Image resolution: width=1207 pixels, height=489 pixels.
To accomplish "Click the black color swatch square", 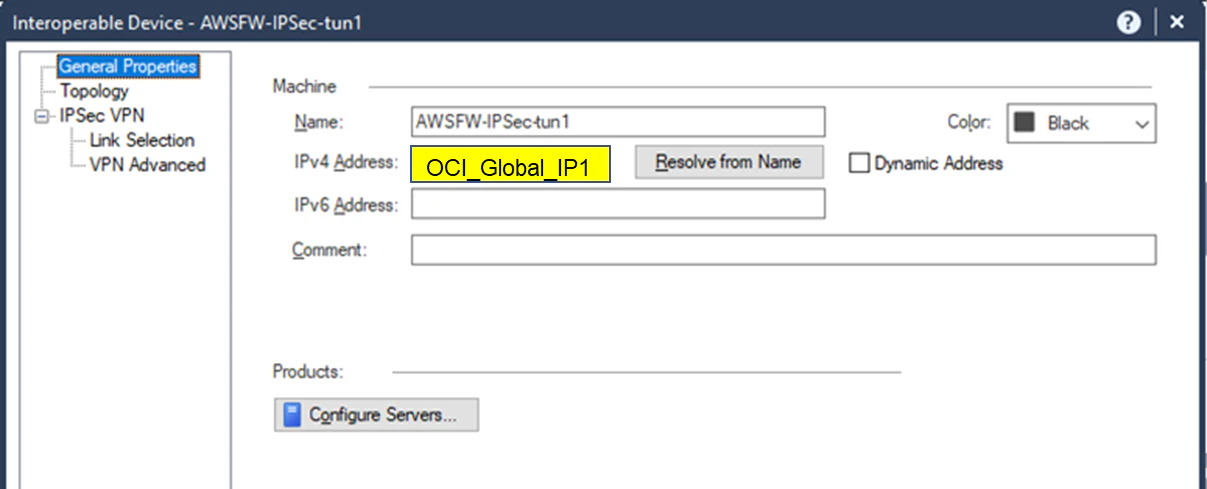I will 1024,123.
